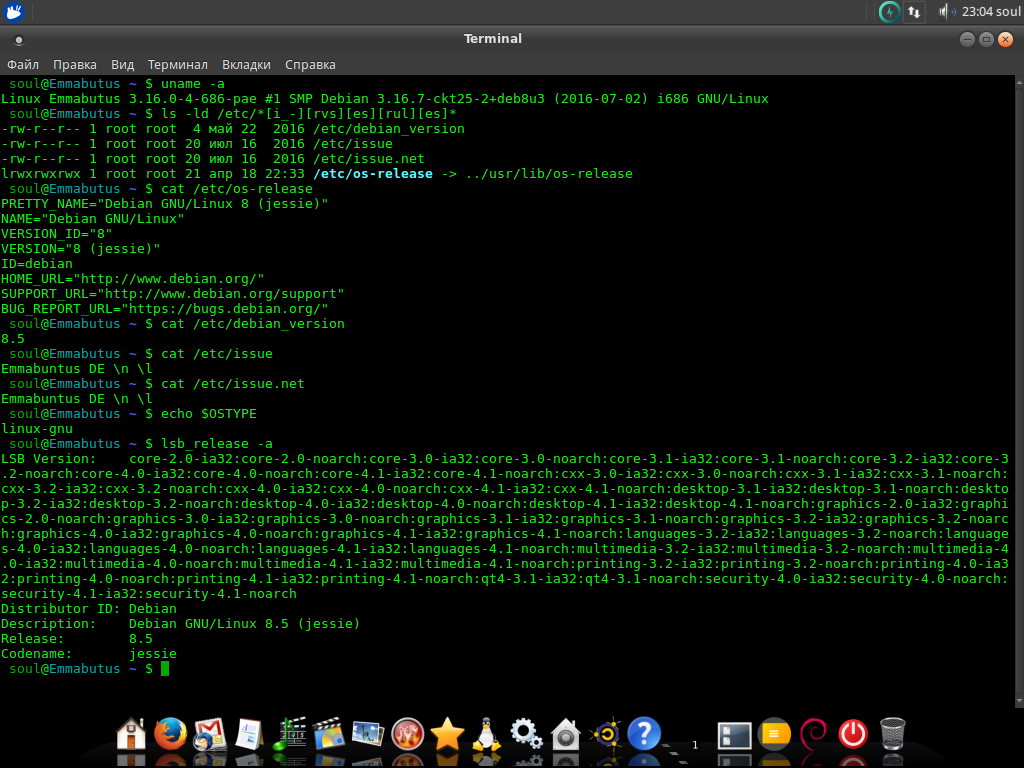Open the blue question mark help icon

[644, 734]
